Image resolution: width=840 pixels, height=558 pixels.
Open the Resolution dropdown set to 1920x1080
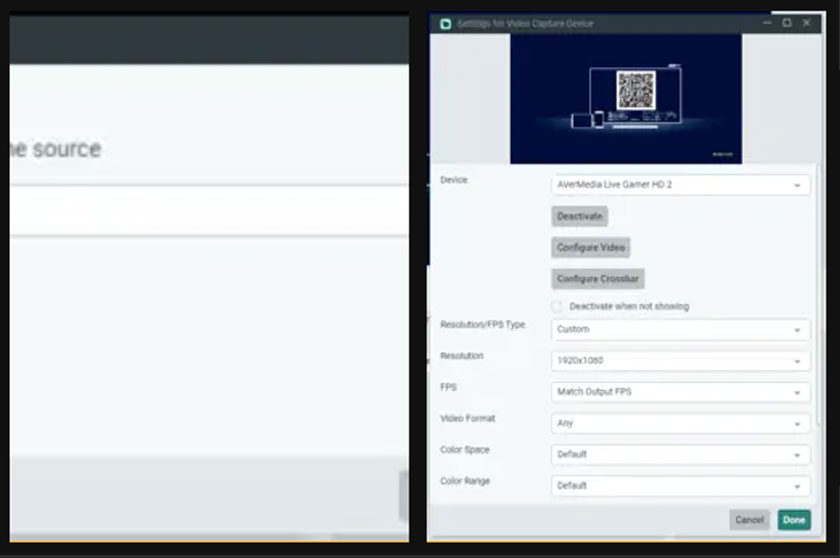680,360
